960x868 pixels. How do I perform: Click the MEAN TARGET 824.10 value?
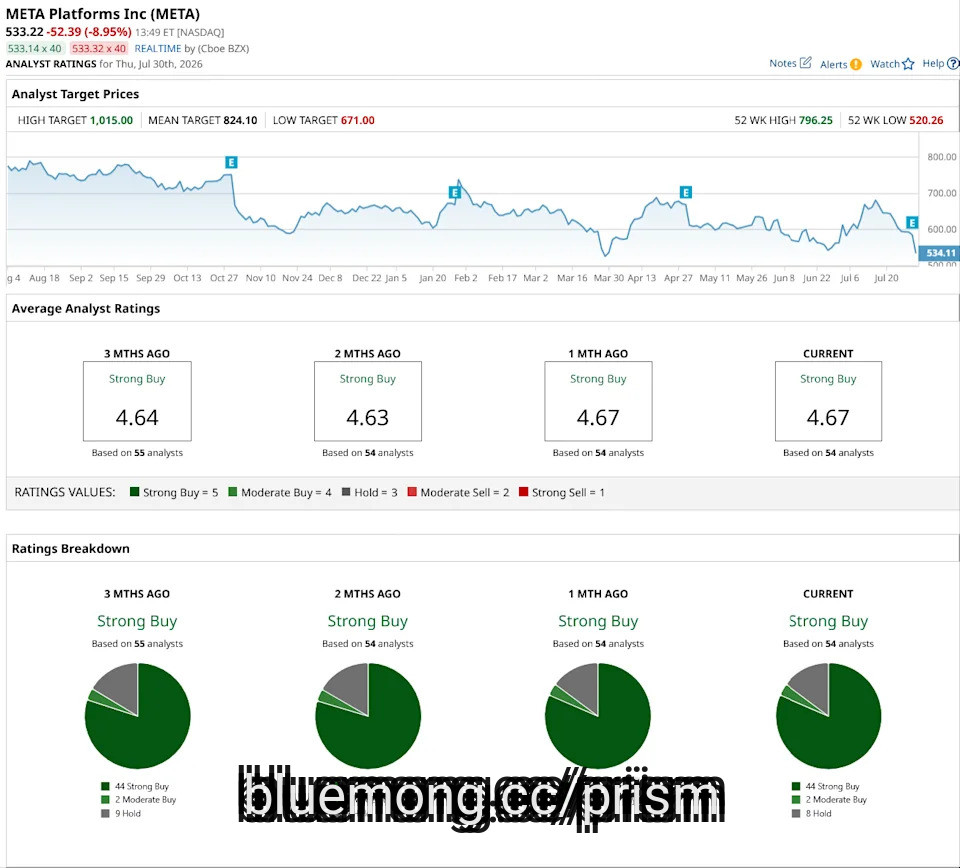tap(240, 121)
